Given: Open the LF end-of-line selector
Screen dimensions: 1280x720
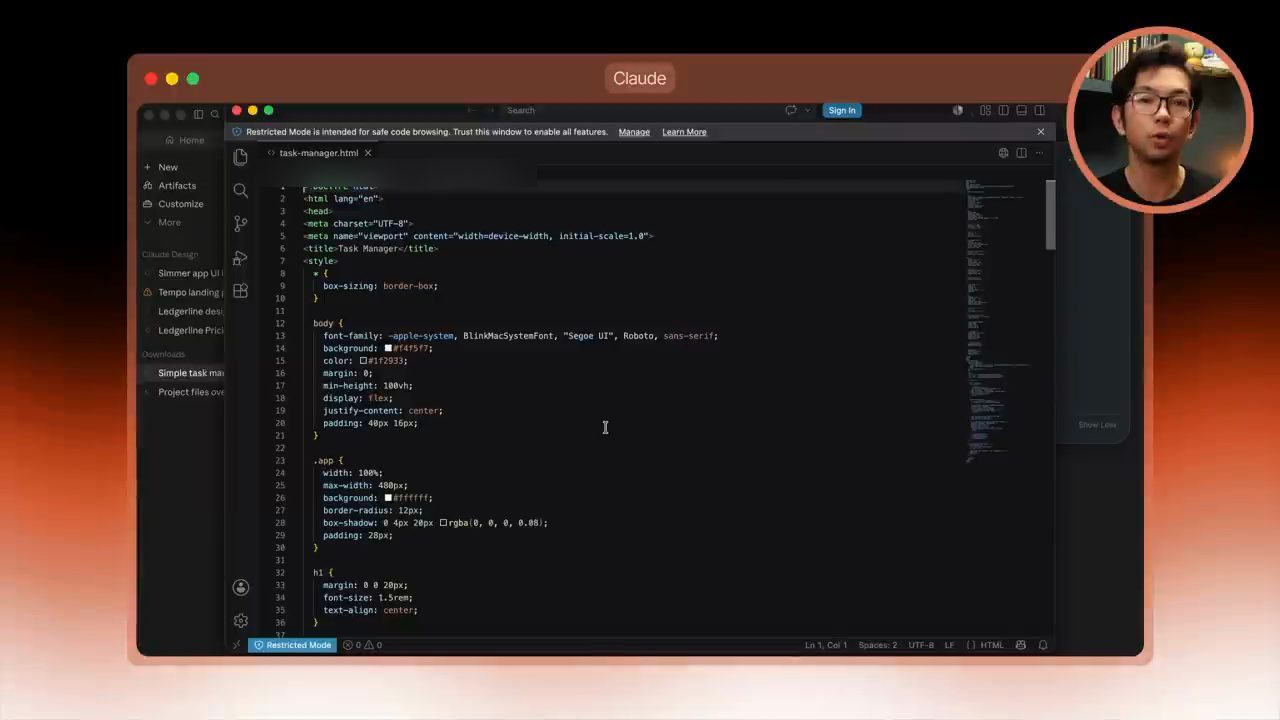Looking at the screenshot, I should [950, 645].
